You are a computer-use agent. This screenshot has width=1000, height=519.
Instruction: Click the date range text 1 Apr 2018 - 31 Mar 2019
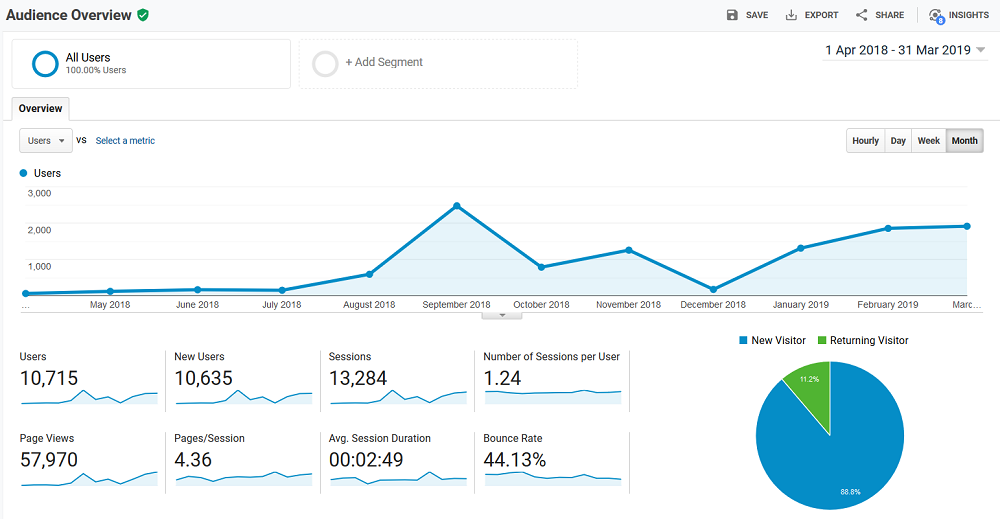(898, 50)
